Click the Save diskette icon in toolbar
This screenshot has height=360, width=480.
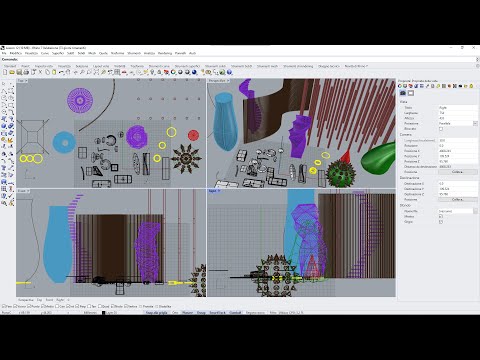pos(19,72)
